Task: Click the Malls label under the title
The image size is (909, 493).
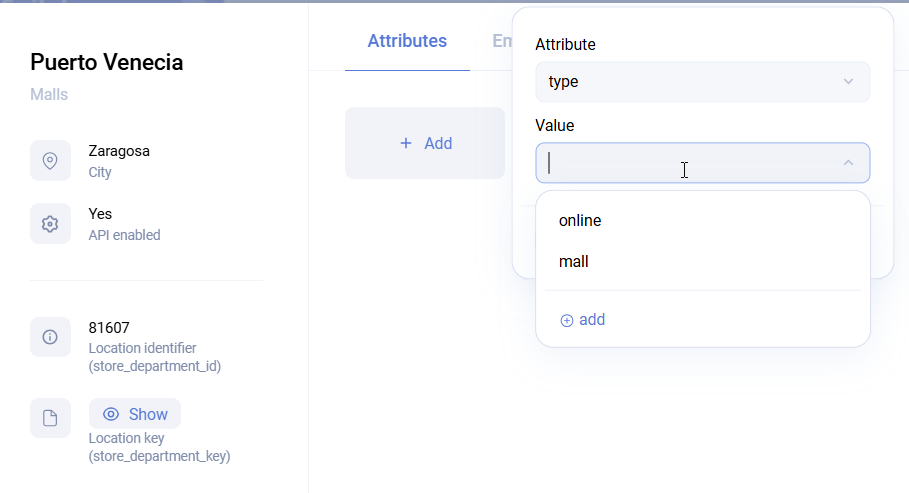Action: point(49,95)
